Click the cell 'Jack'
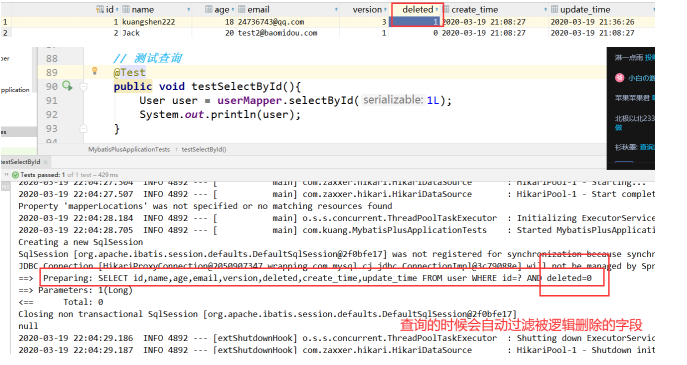The width and height of the screenshot is (687, 365). point(131,33)
